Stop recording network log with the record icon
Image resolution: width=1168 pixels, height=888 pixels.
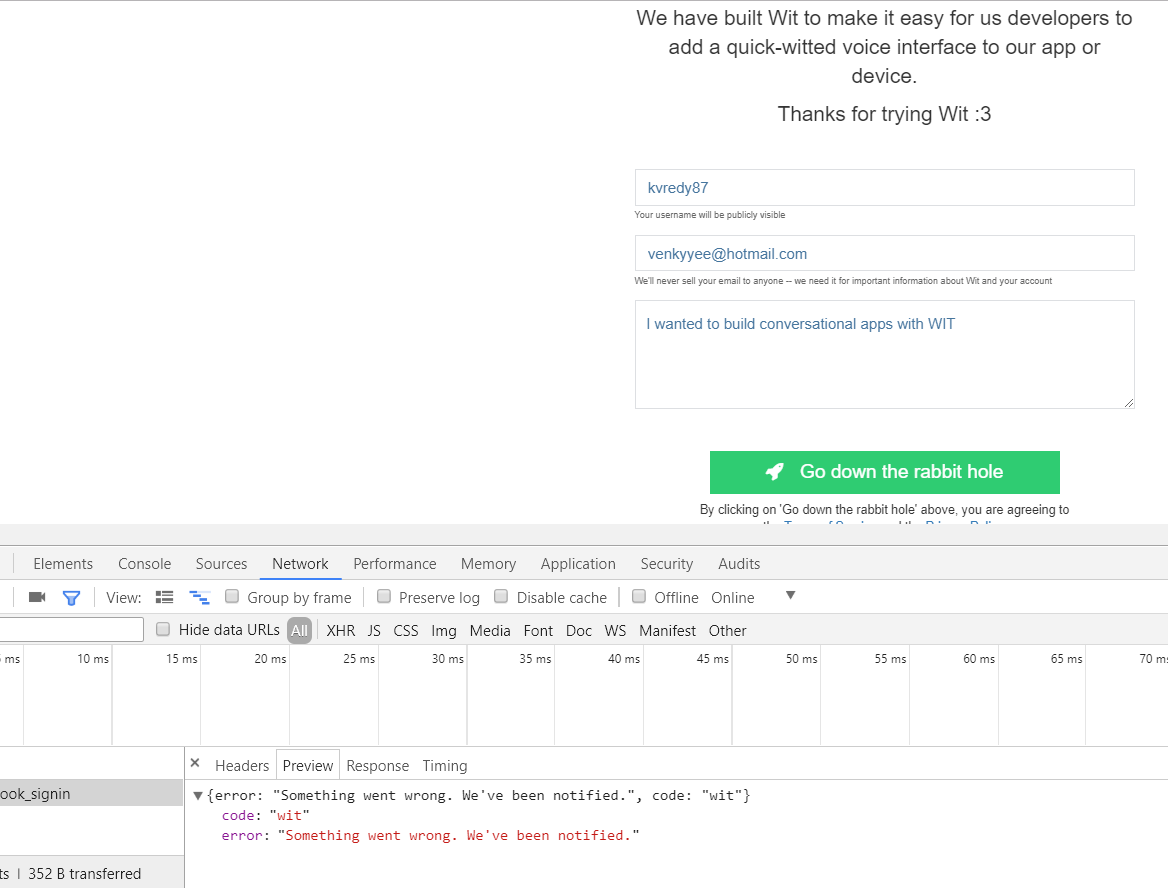click(x=37, y=597)
